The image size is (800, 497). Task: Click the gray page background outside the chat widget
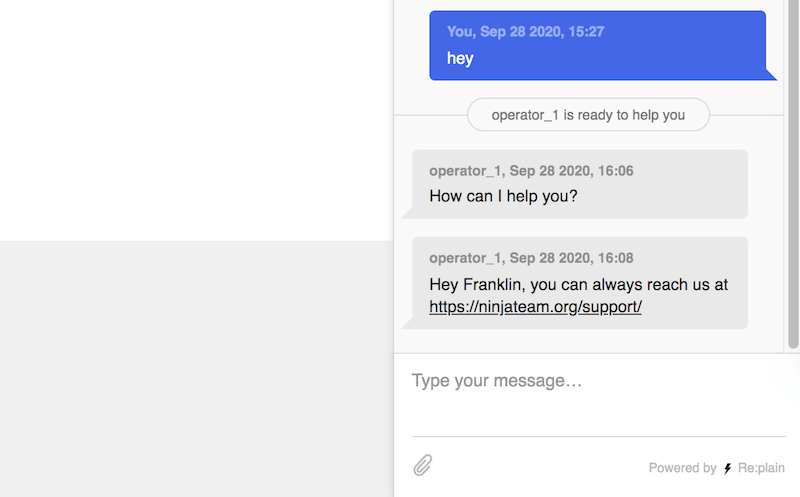(x=196, y=368)
